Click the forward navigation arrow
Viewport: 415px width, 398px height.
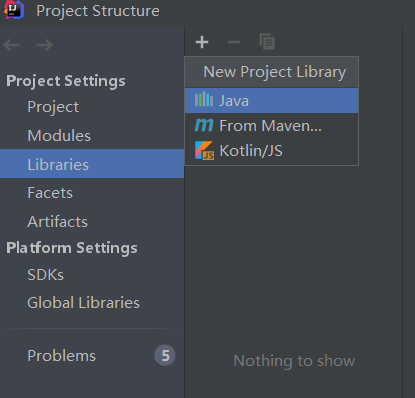tap(45, 45)
